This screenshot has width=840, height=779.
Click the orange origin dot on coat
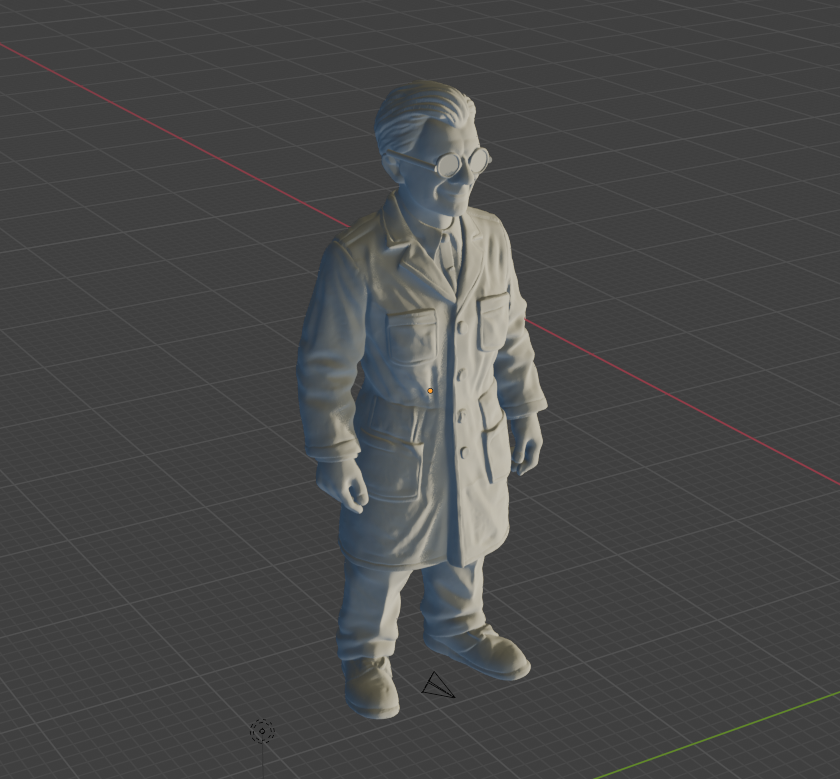(430, 391)
